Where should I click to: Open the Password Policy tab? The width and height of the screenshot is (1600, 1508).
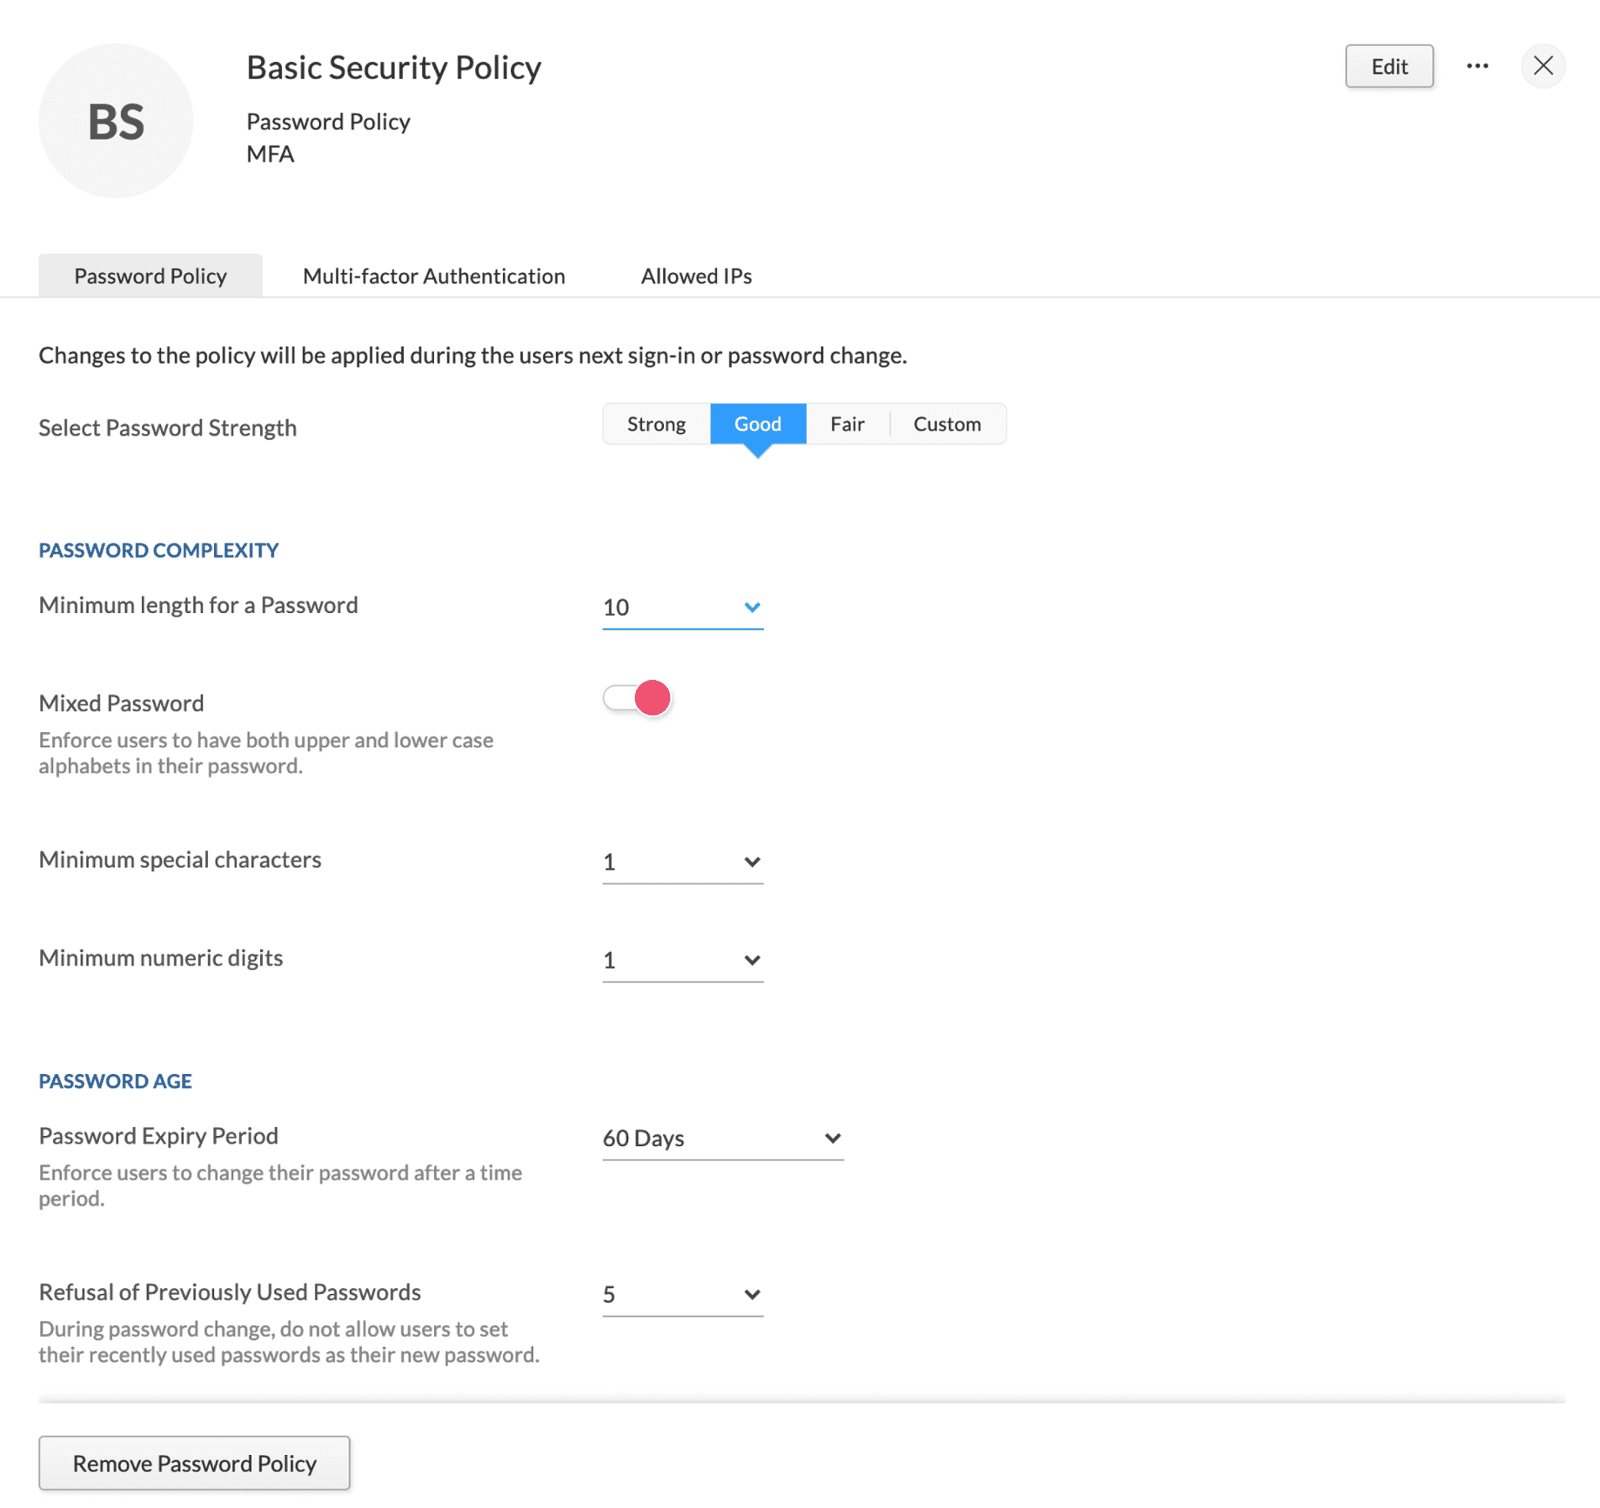tap(151, 276)
